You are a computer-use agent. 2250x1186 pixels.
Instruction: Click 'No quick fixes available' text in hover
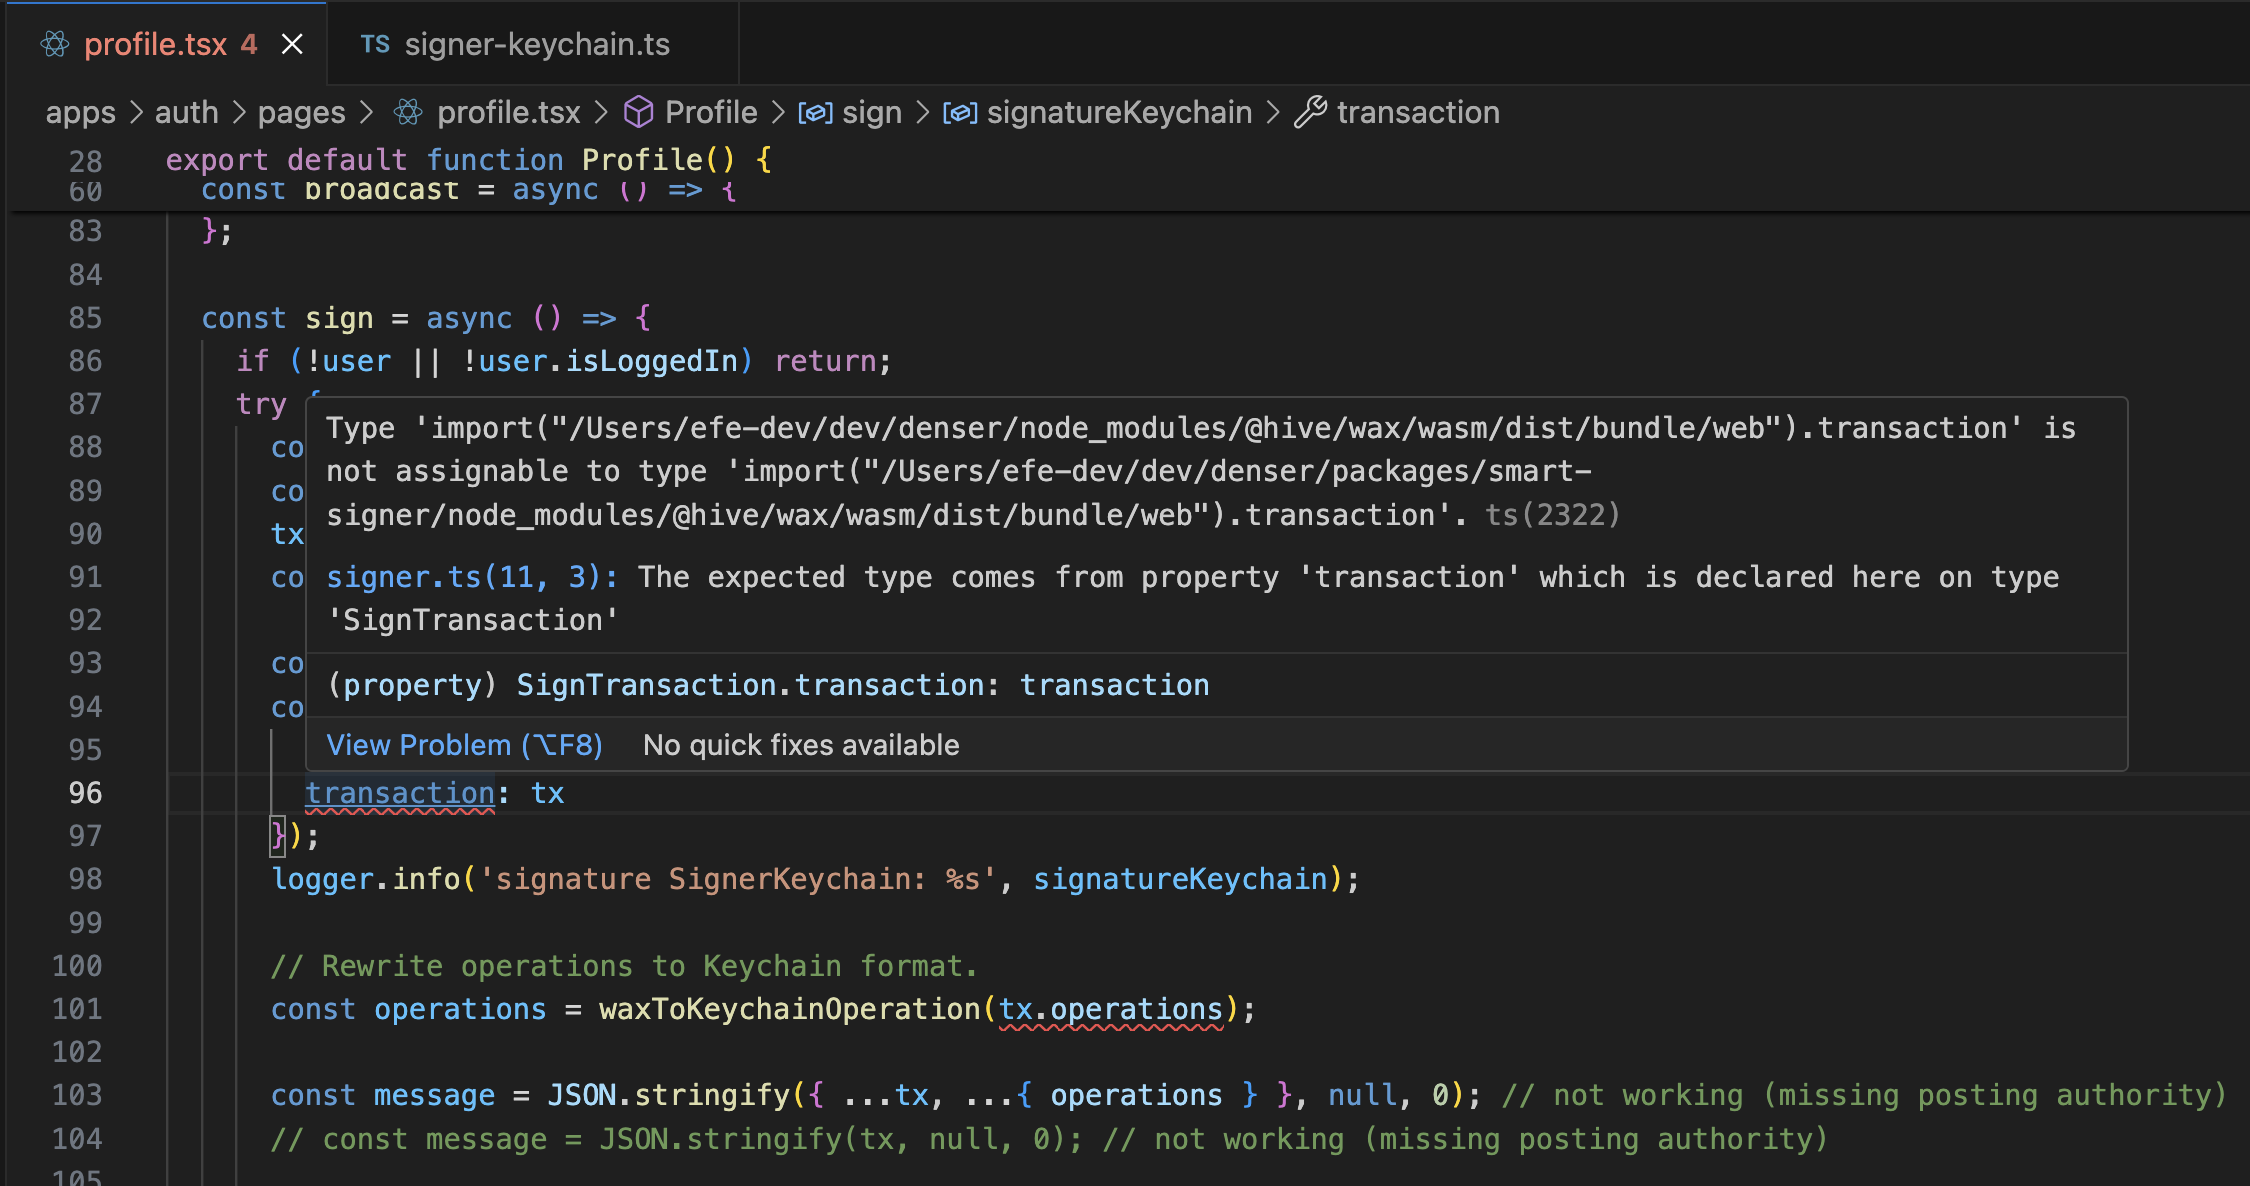coord(801,745)
